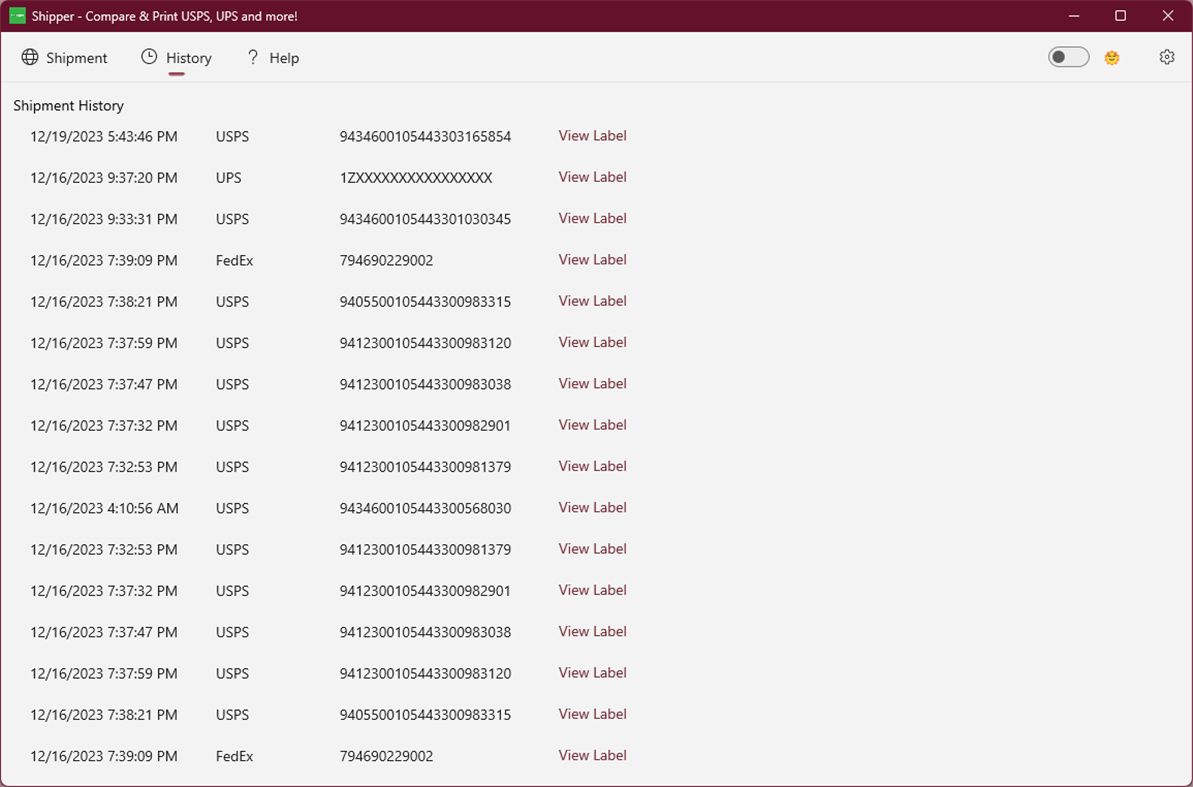Viewport: 1193px width, 787px height.
Task: Click tracking number 9434600105443303165854
Action: (x=425, y=137)
